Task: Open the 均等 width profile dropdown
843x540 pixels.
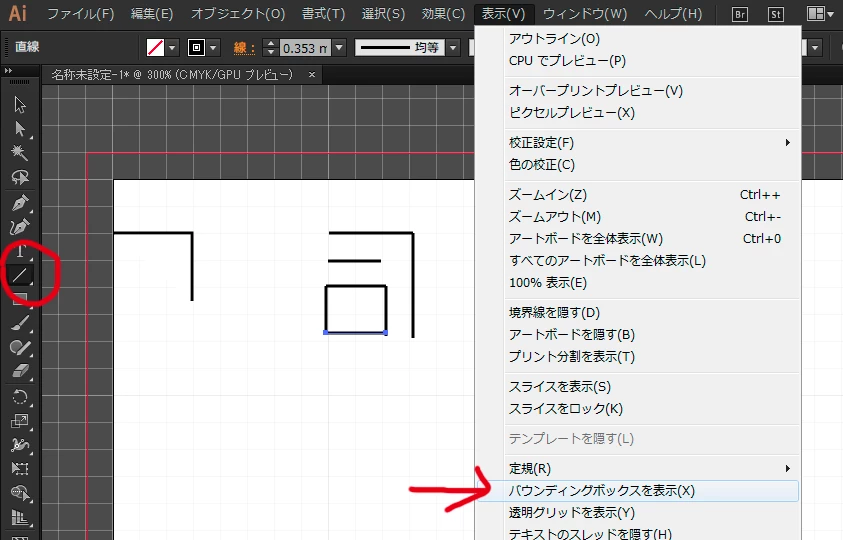Action: 453,47
